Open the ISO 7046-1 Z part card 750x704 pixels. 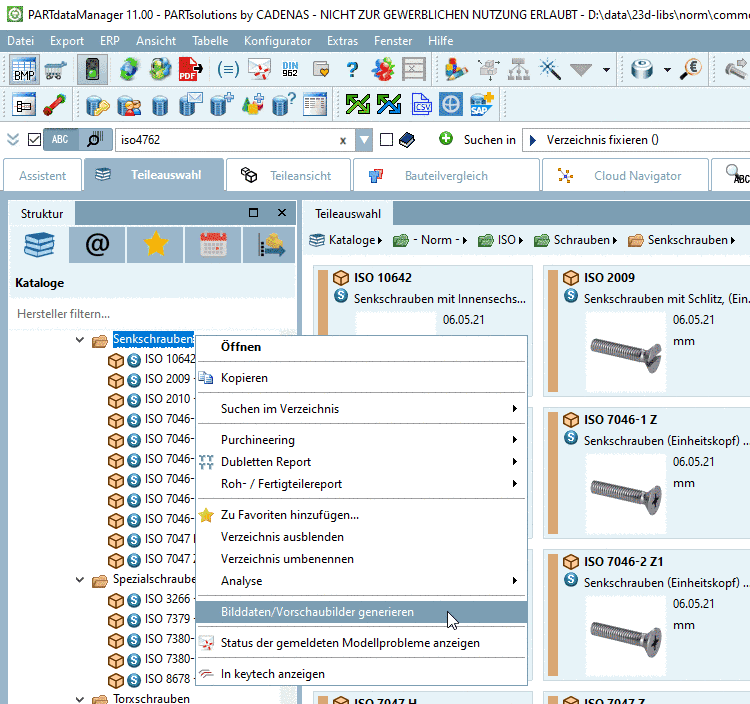point(646,472)
